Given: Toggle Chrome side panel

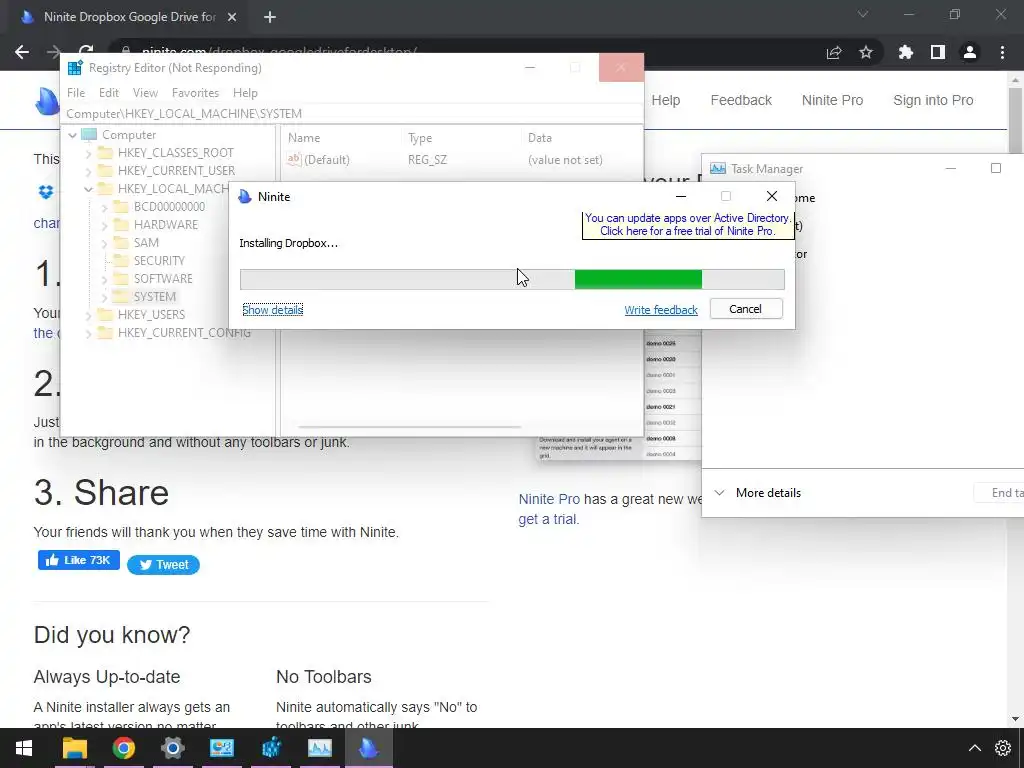Looking at the screenshot, I should 938,52.
